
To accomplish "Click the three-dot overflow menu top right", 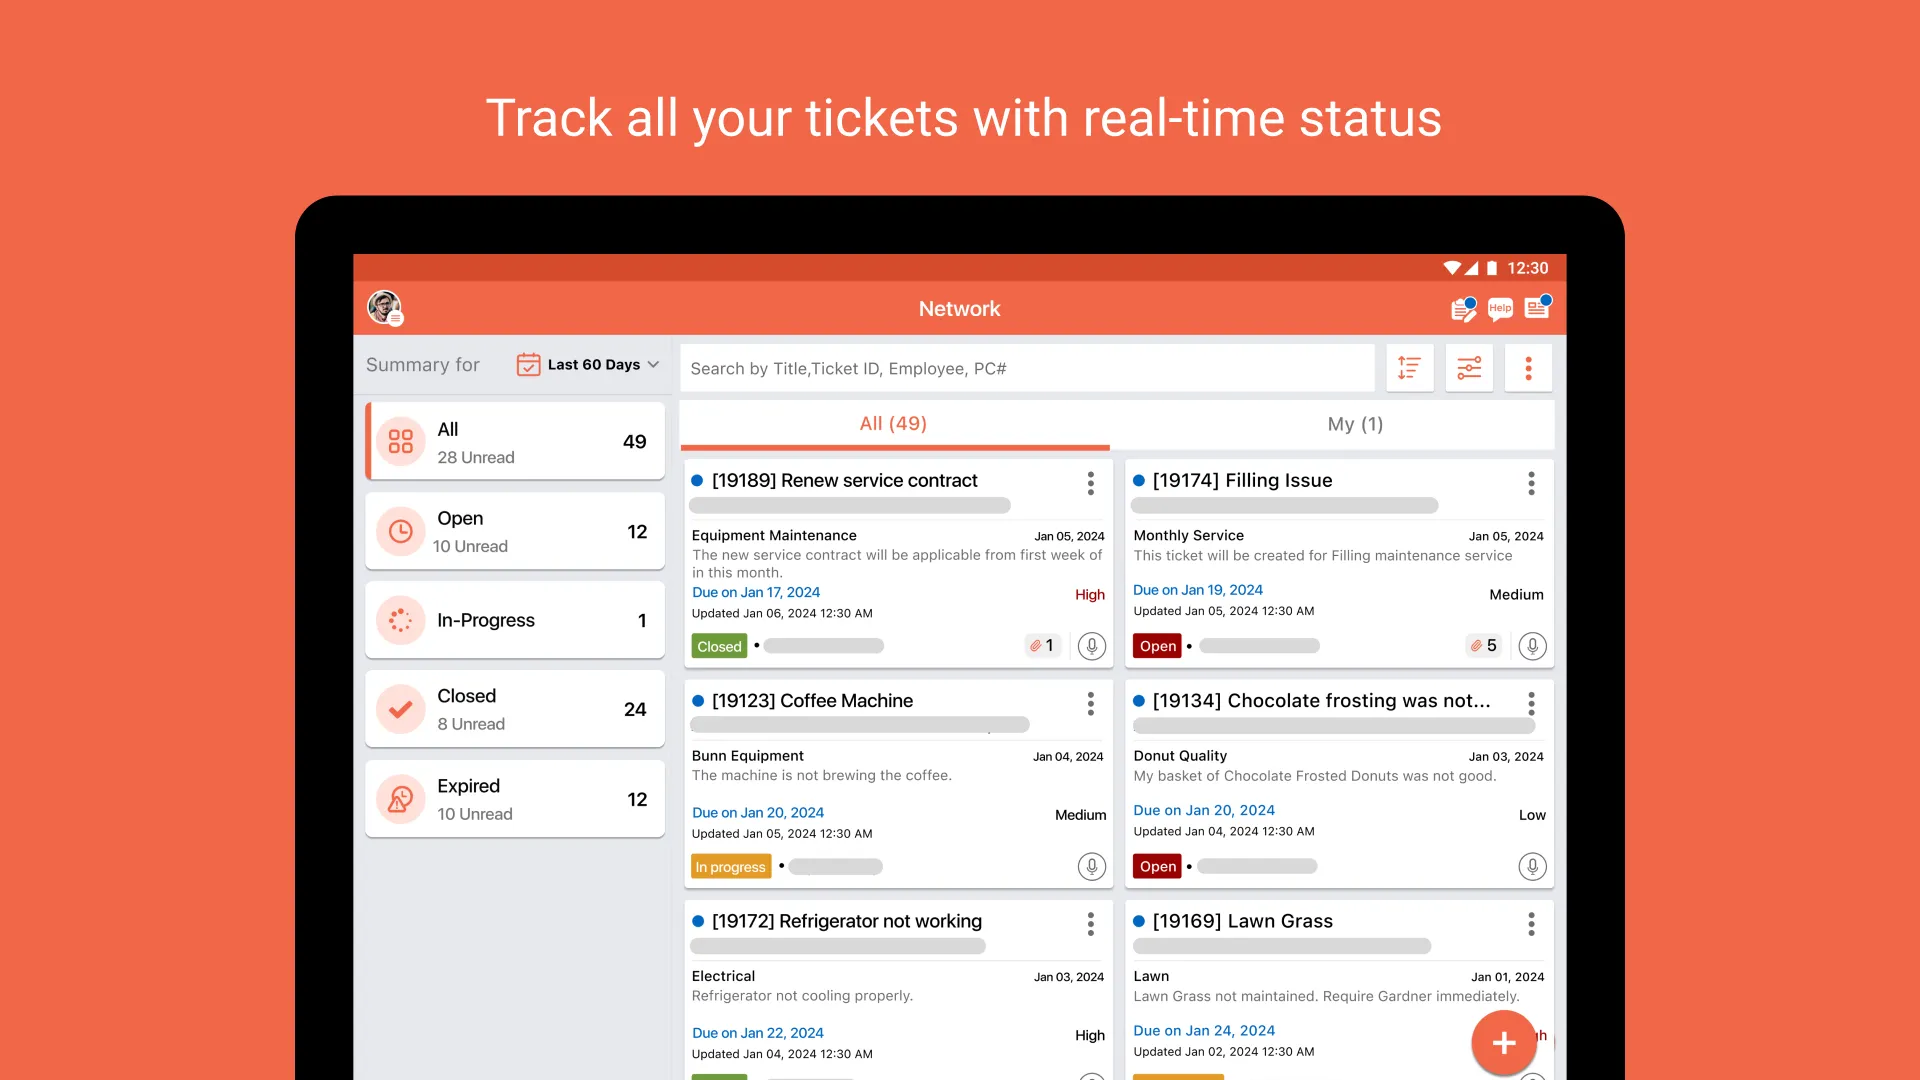I will coord(1528,368).
